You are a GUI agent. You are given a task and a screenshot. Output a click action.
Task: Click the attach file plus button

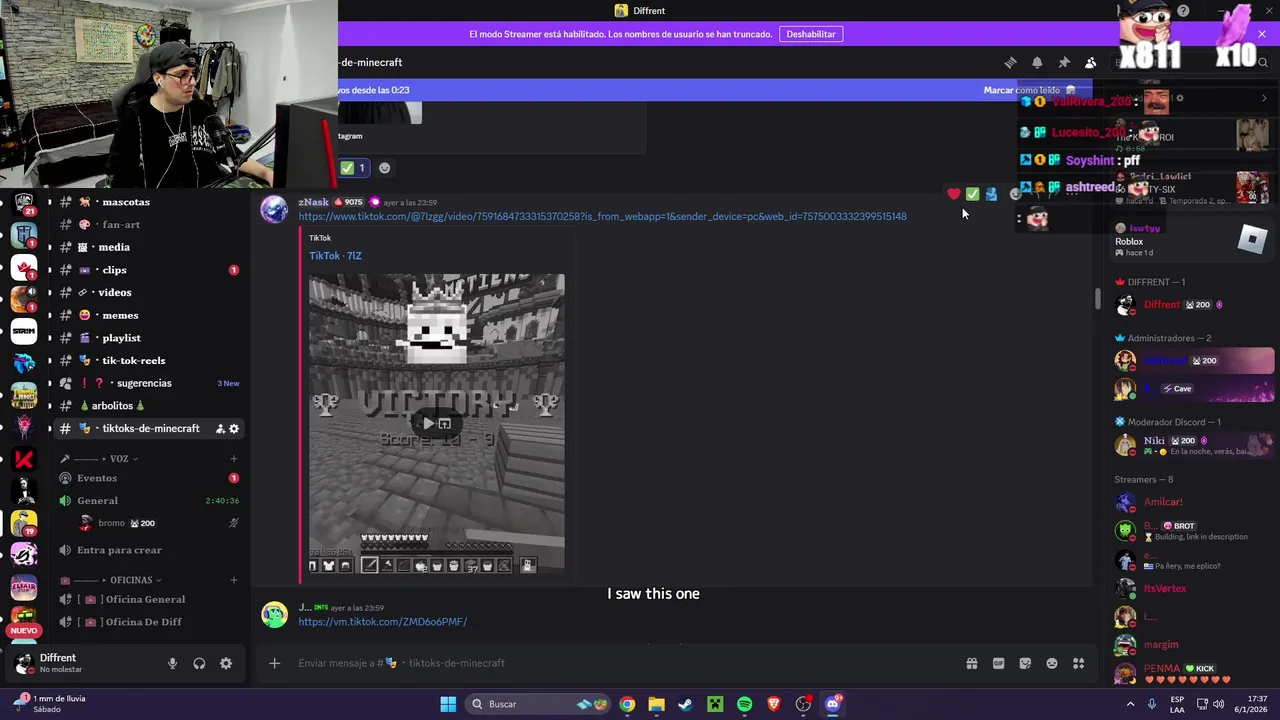coord(275,663)
